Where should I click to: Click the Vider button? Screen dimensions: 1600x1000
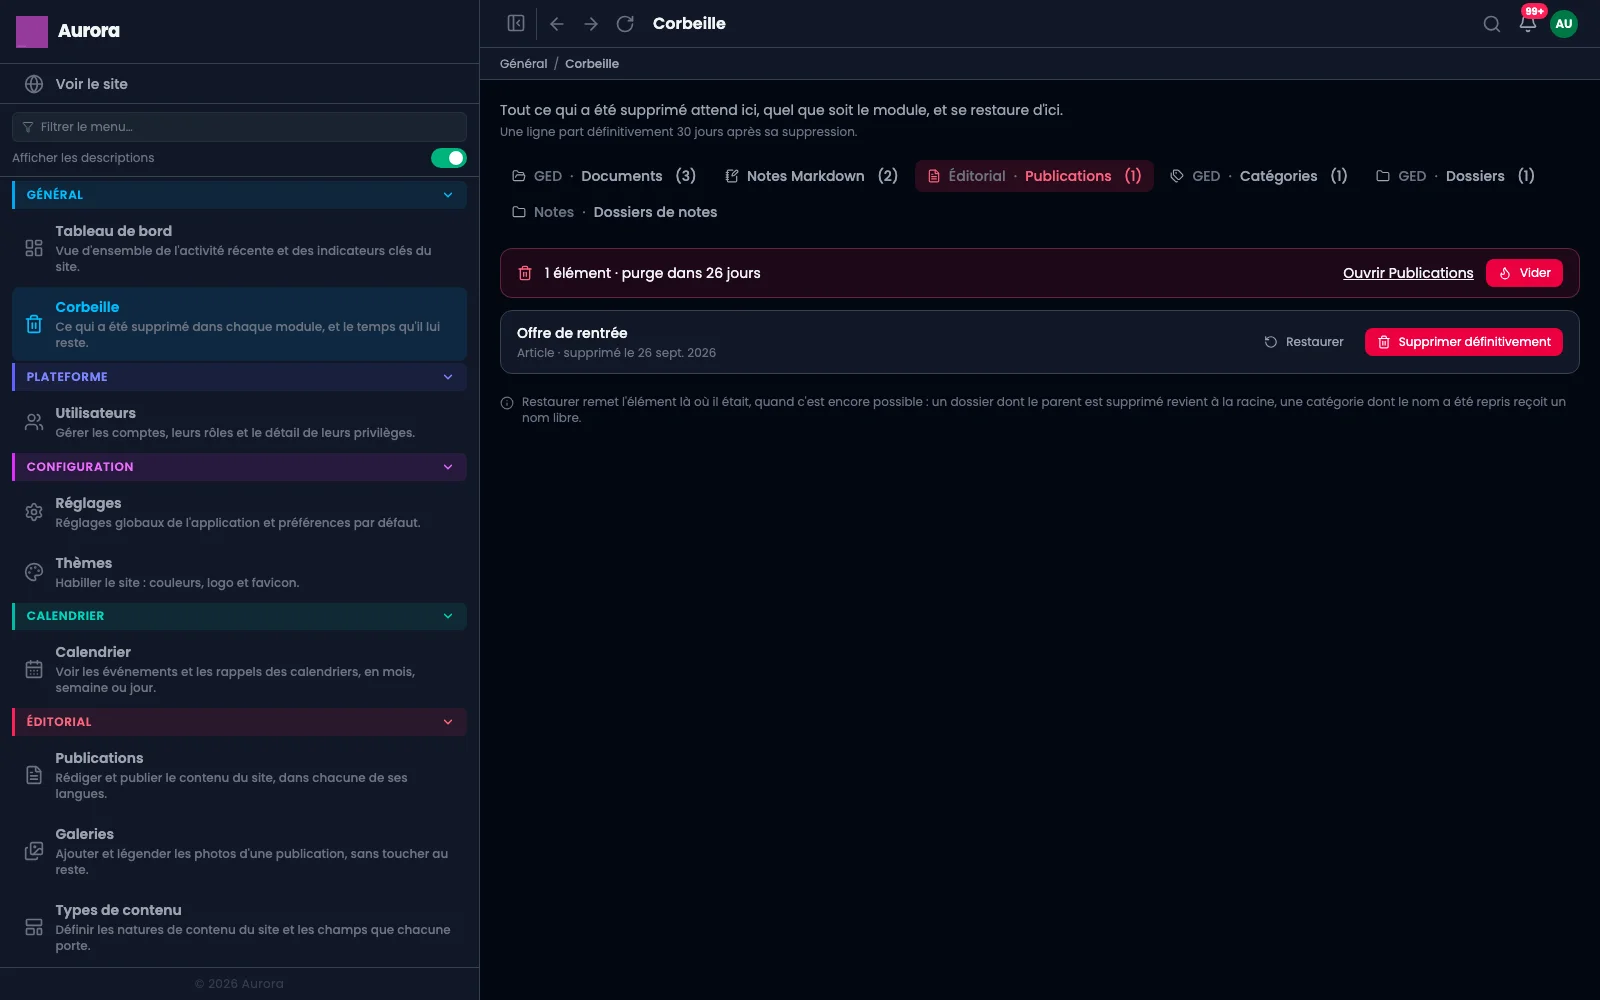coord(1524,273)
